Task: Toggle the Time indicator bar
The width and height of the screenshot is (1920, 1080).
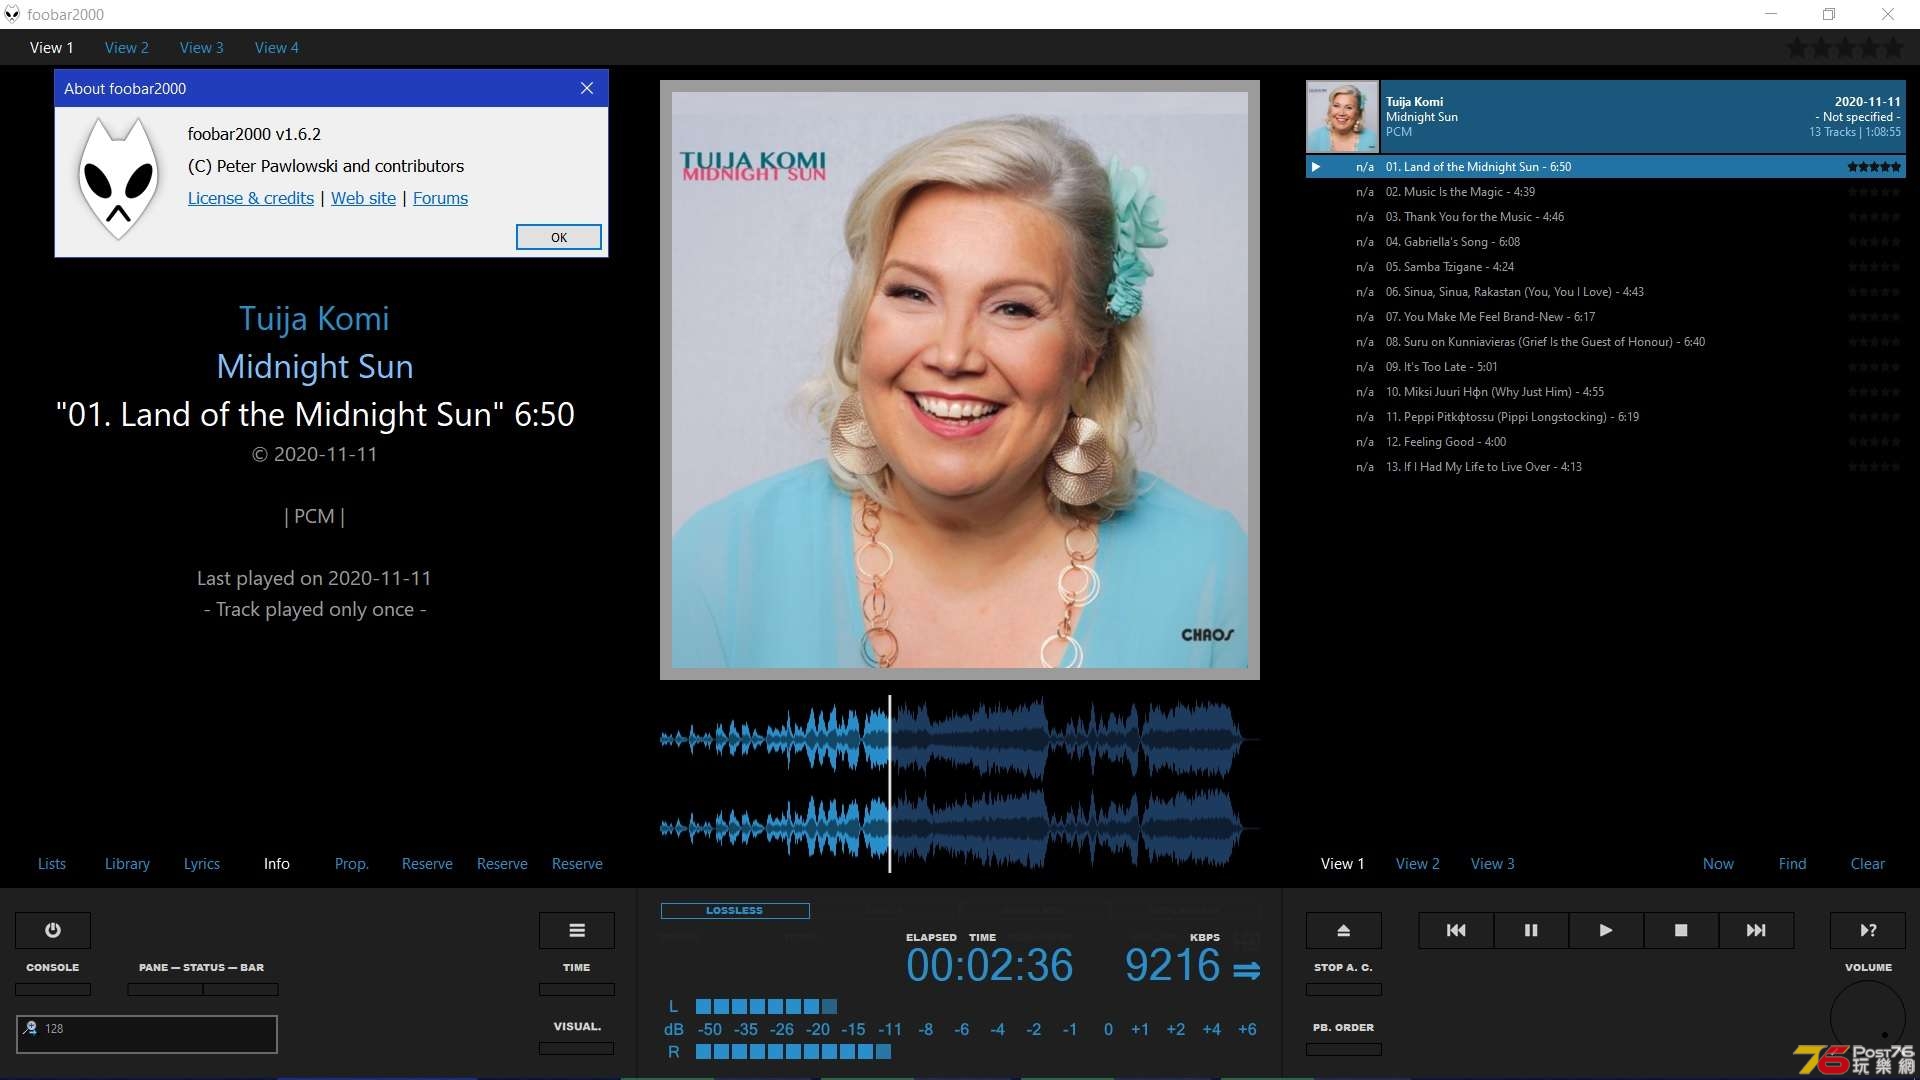Action: [577, 989]
